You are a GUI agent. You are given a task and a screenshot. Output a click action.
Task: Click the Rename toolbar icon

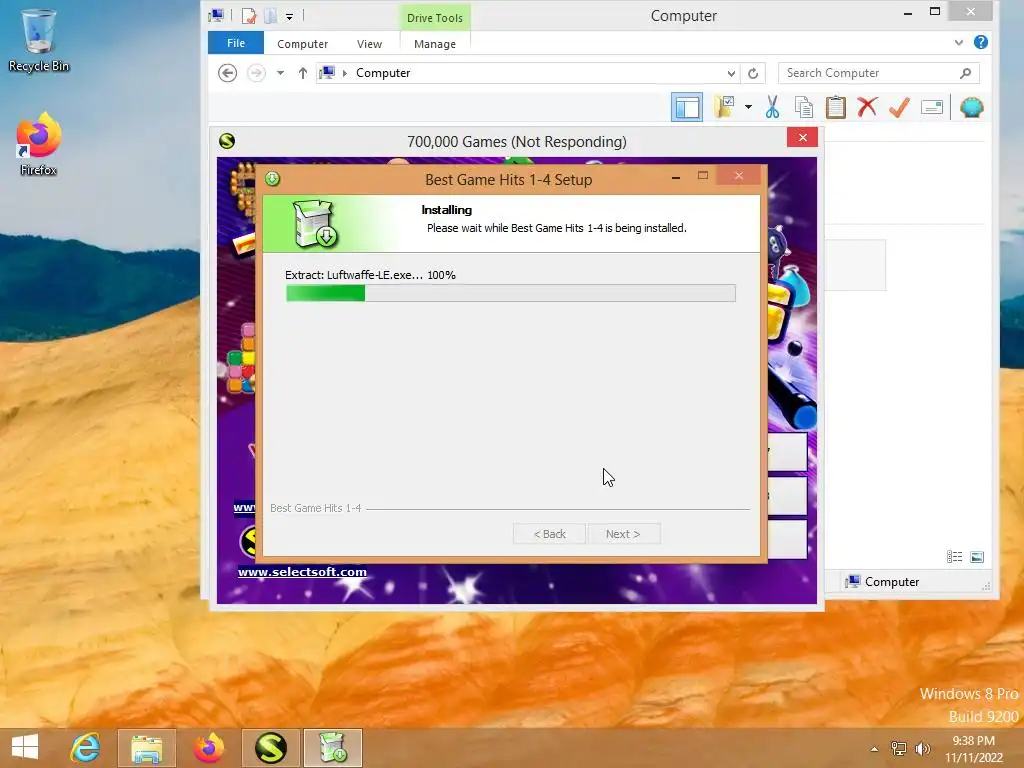pyautogui.click(x=932, y=107)
